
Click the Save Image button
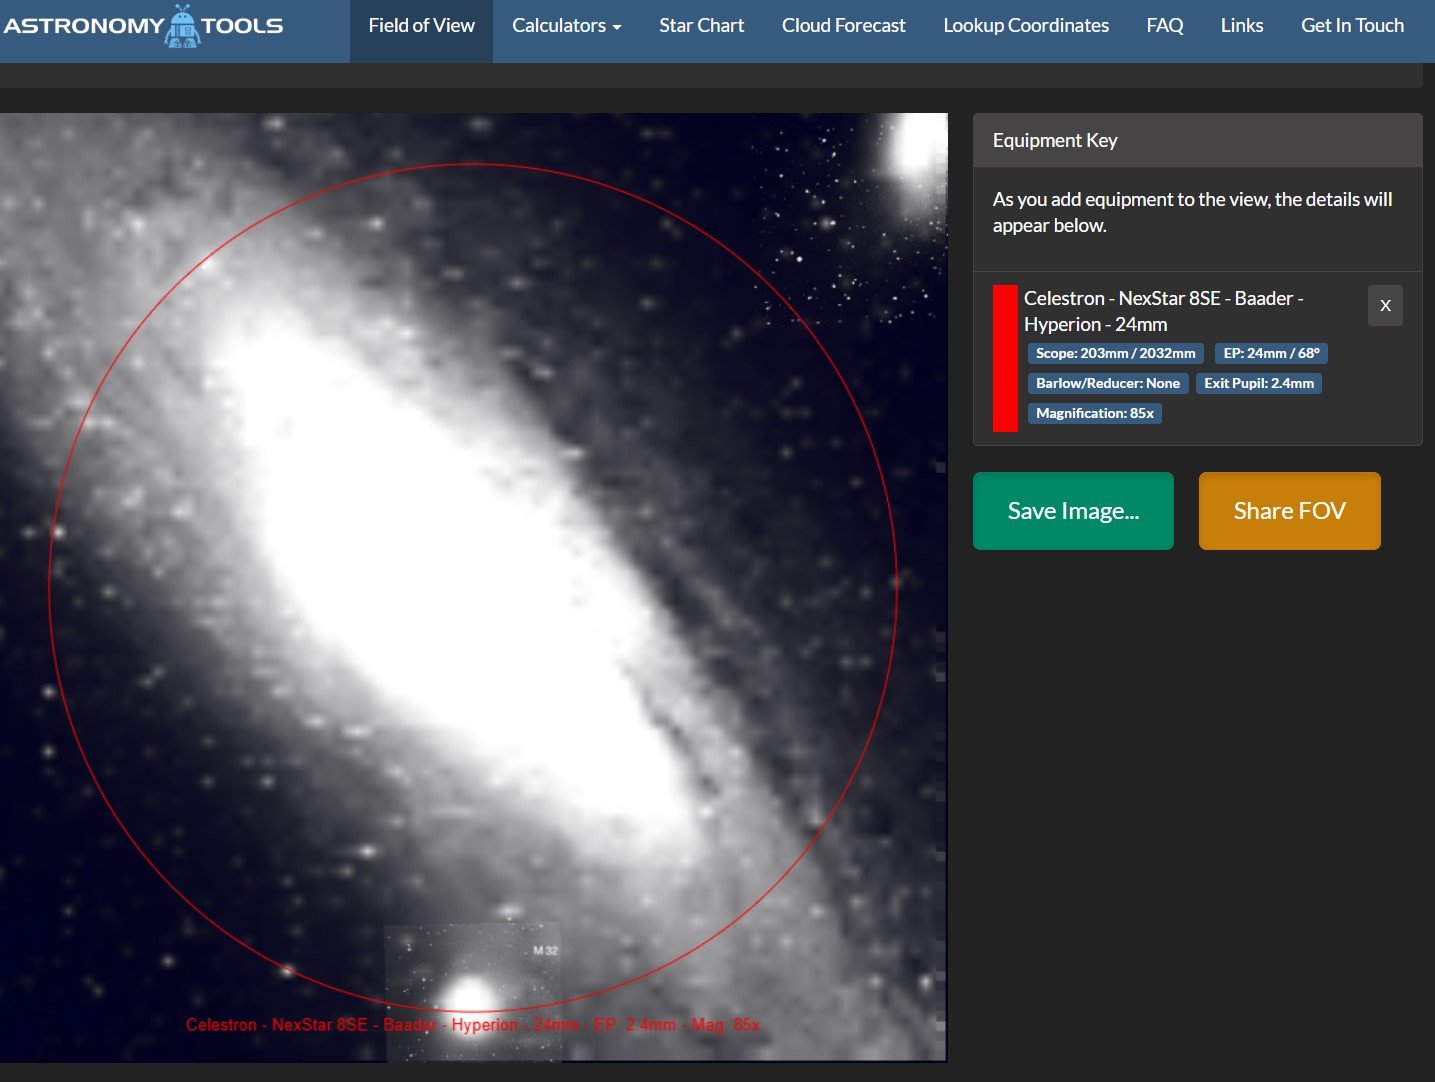(1073, 511)
